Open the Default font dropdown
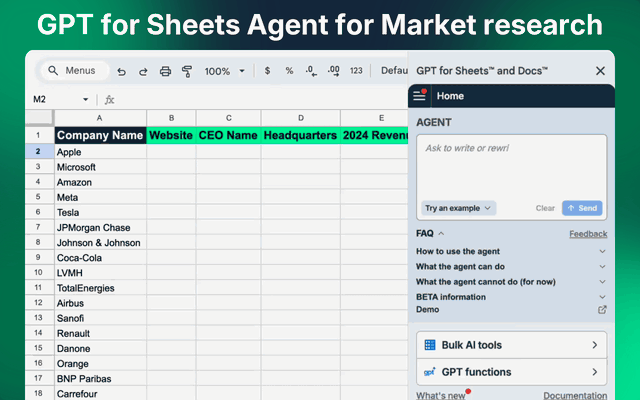This screenshot has width=640, height=400. point(394,71)
